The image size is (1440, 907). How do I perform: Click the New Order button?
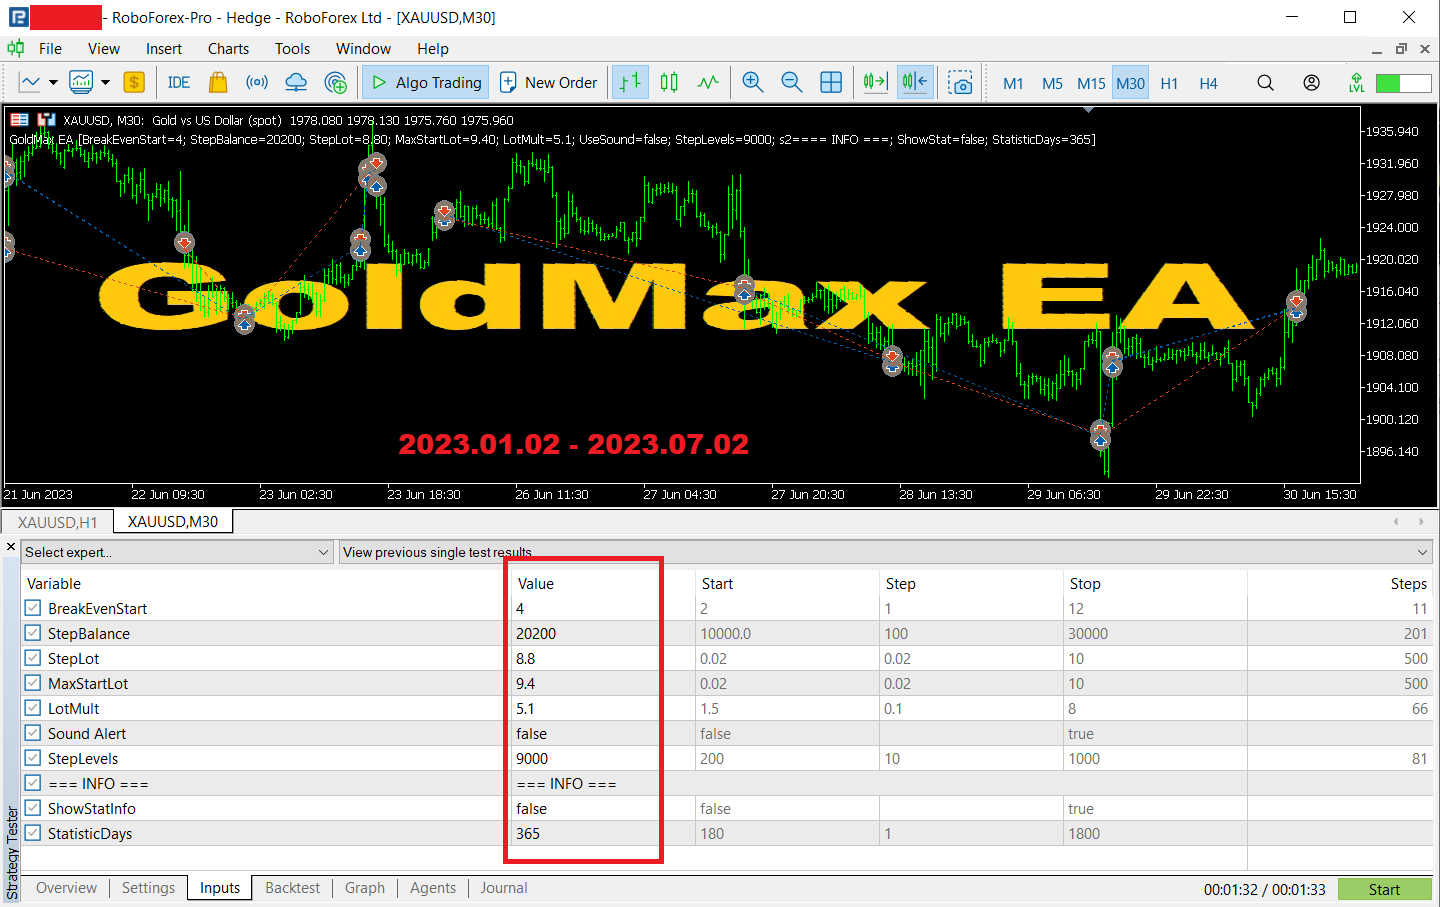tap(549, 83)
